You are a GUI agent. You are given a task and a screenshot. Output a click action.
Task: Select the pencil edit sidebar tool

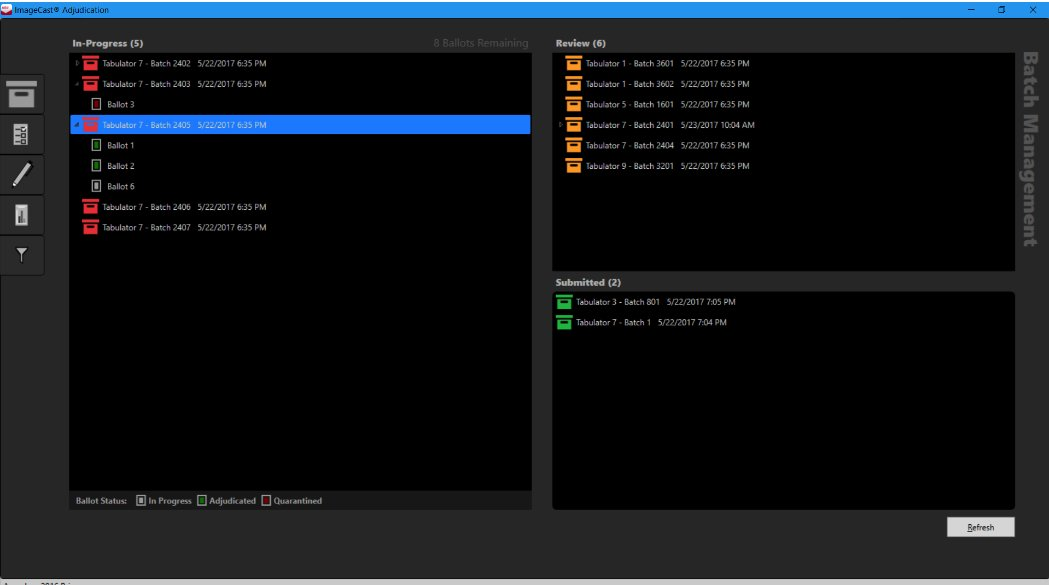[x=21, y=175]
